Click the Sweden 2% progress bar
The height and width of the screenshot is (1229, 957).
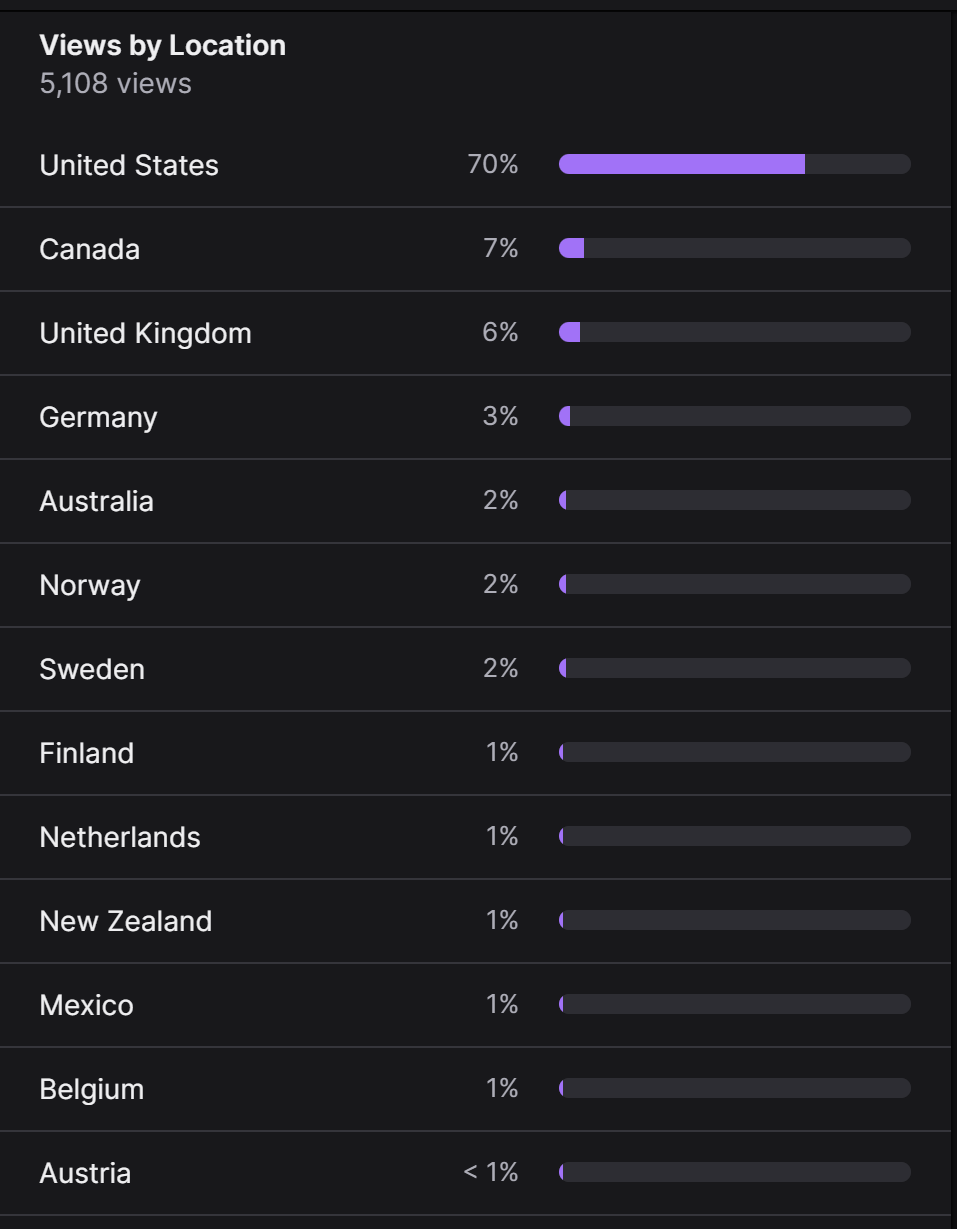coord(735,668)
